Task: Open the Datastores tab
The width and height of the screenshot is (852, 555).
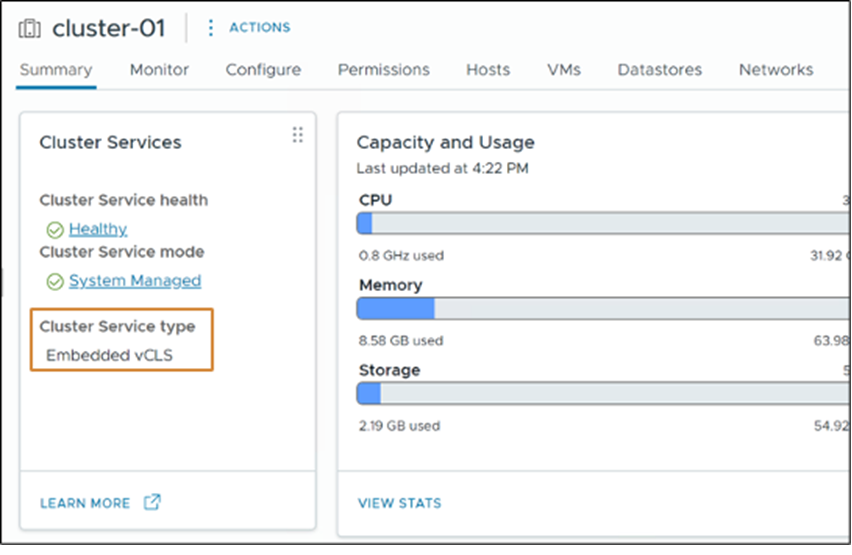Action: (x=660, y=70)
